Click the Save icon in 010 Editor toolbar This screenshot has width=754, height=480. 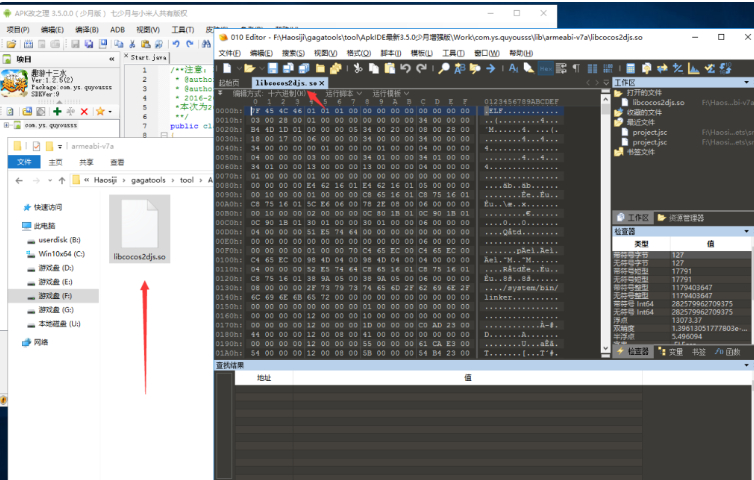click(x=273, y=68)
